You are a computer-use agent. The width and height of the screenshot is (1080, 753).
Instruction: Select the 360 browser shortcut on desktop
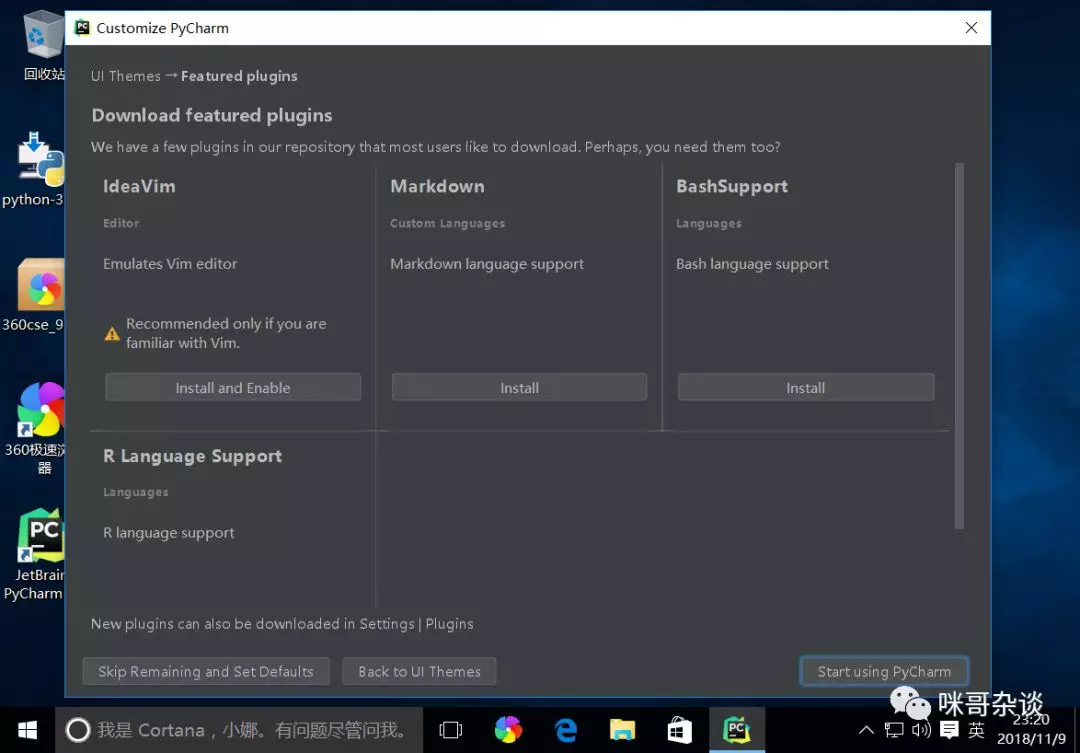click(x=38, y=427)
